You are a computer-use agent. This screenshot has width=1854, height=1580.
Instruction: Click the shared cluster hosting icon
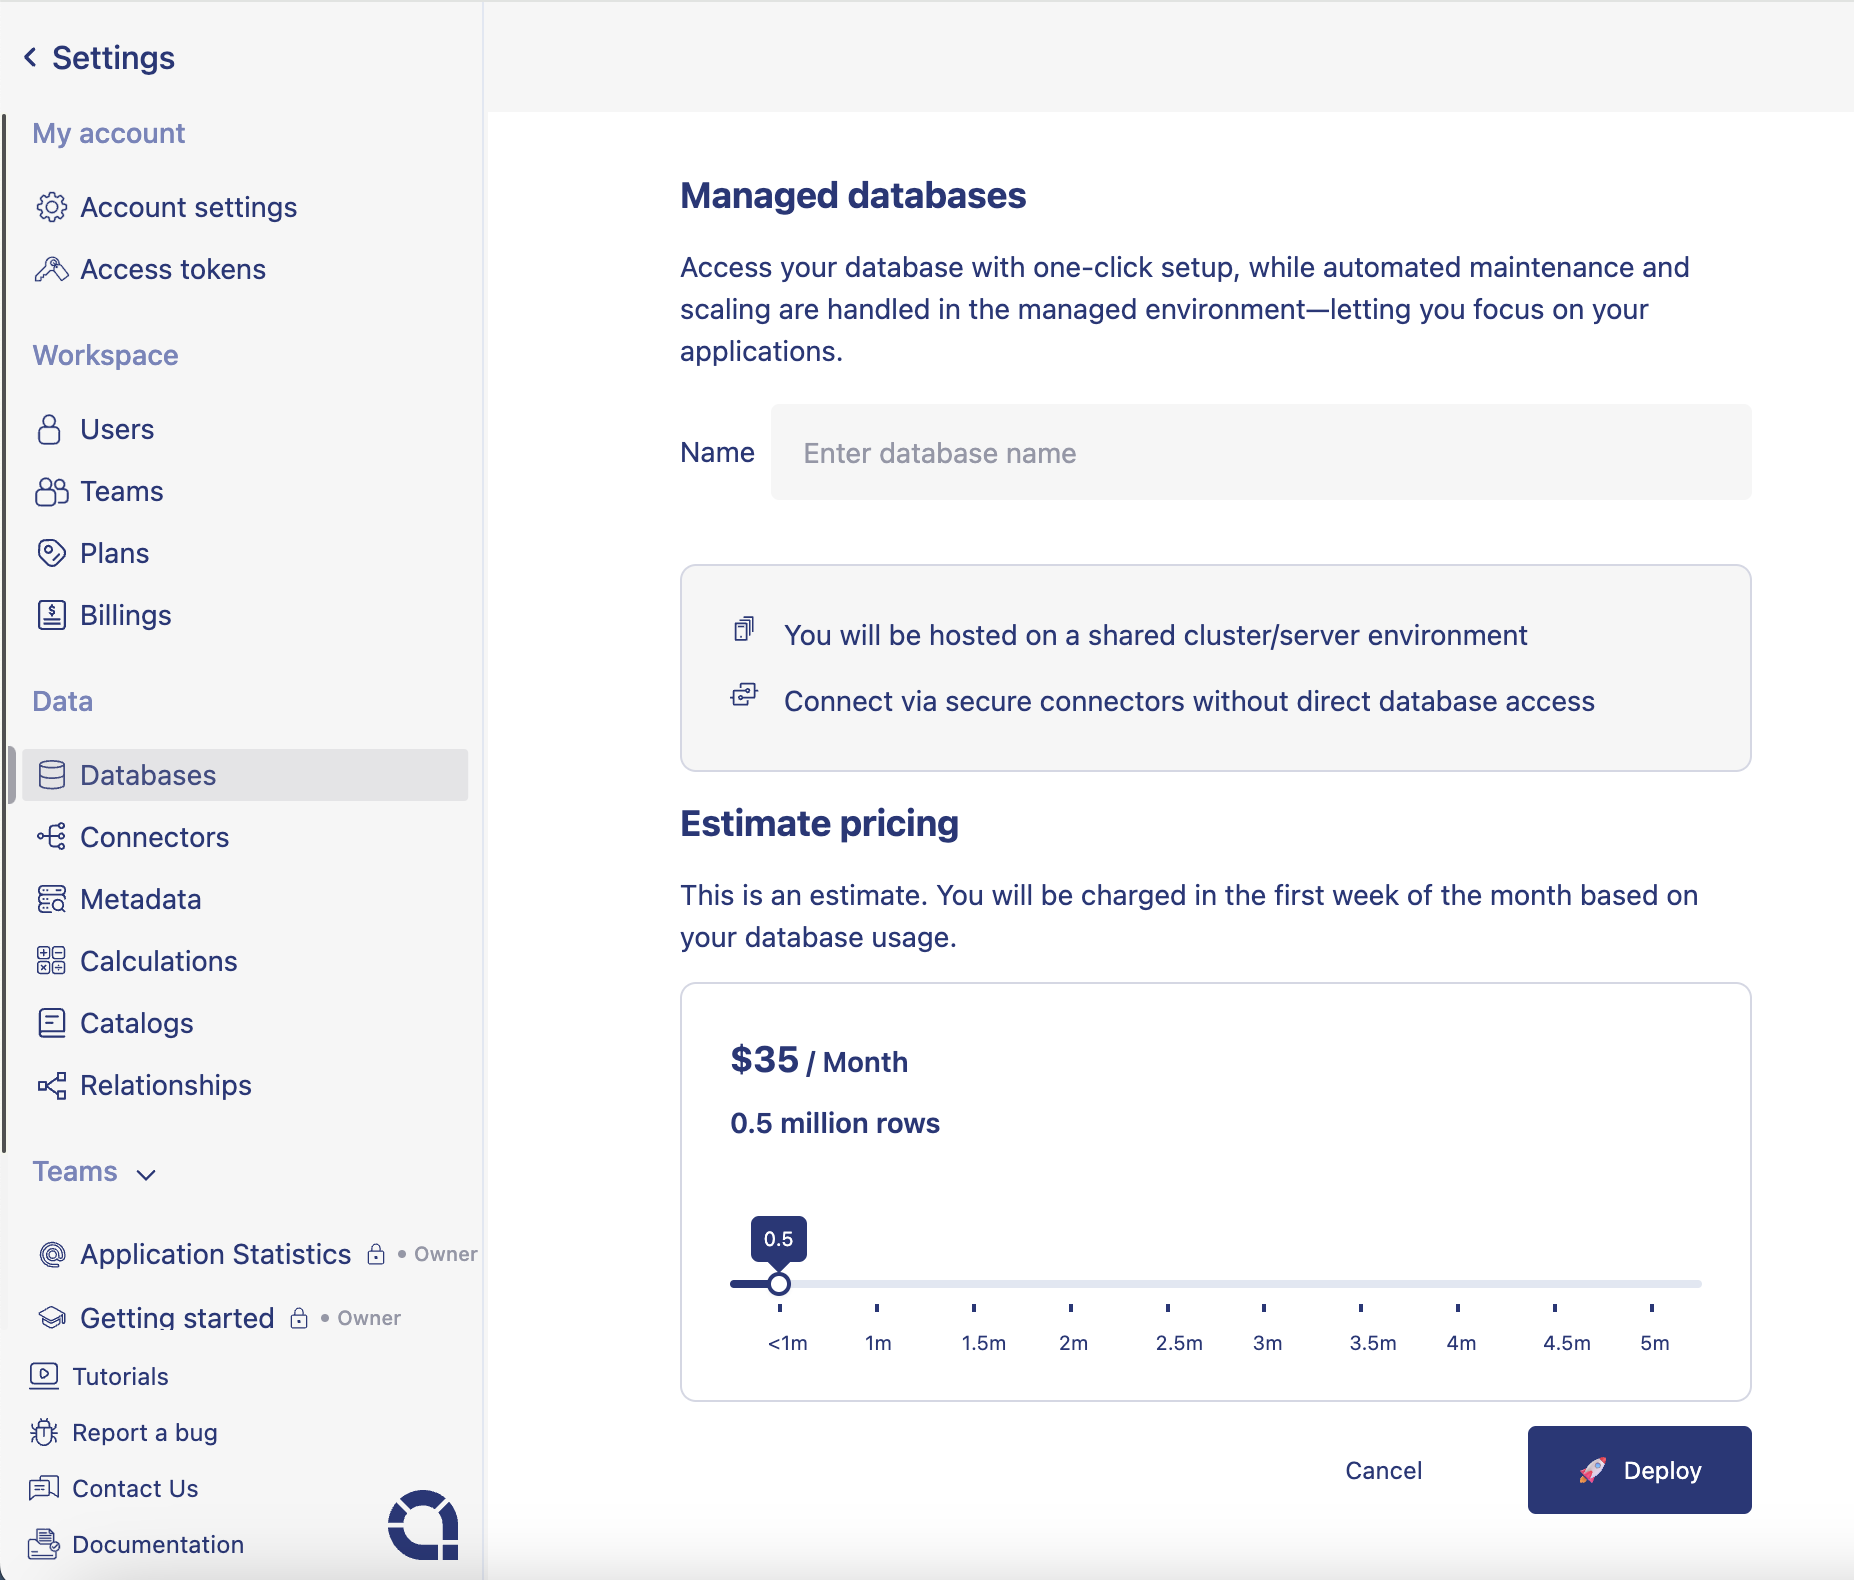[744, 629]
